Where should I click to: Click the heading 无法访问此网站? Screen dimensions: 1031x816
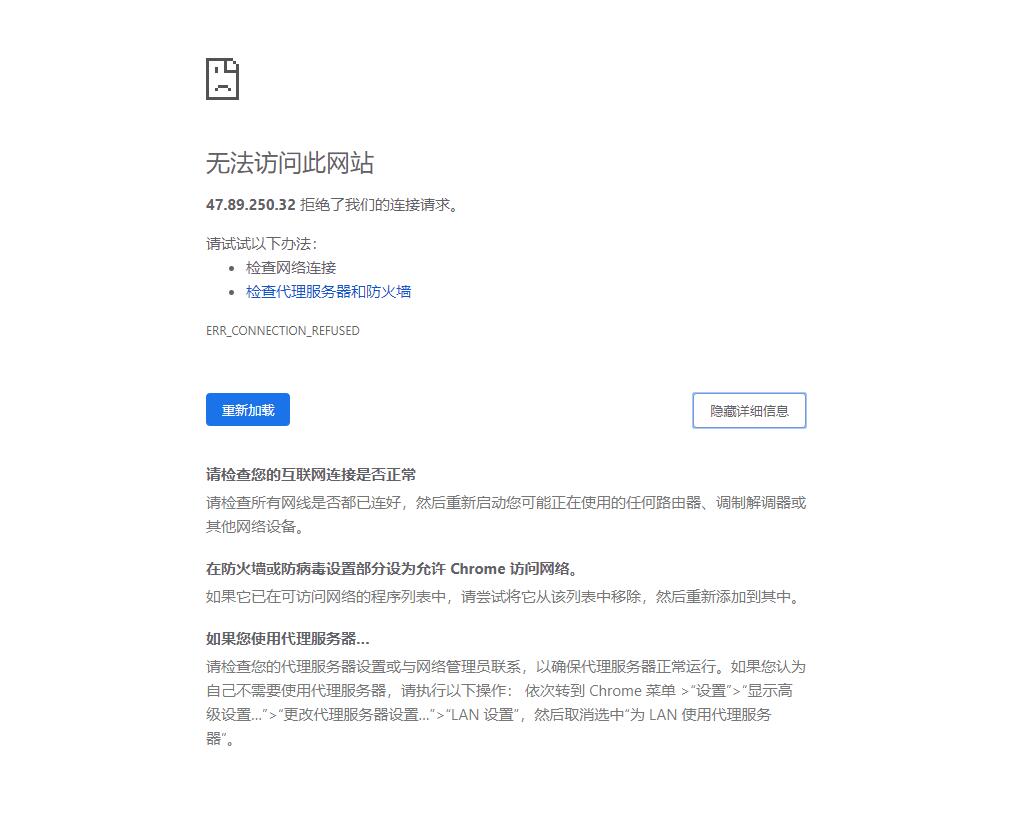click(x=290, y=162)
